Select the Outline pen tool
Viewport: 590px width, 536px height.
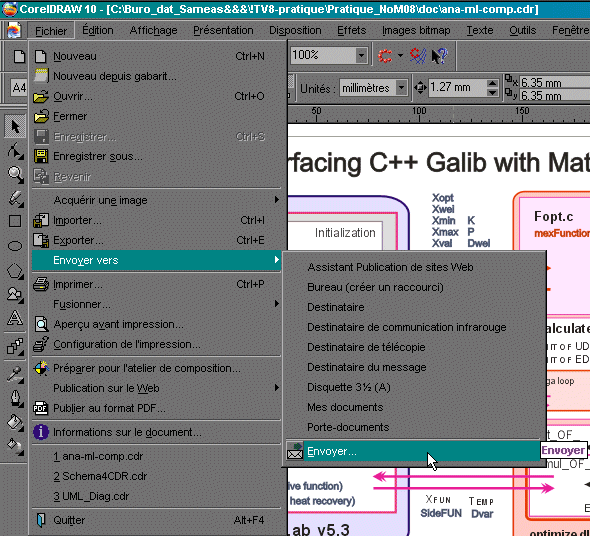click(x=15, y=398)
